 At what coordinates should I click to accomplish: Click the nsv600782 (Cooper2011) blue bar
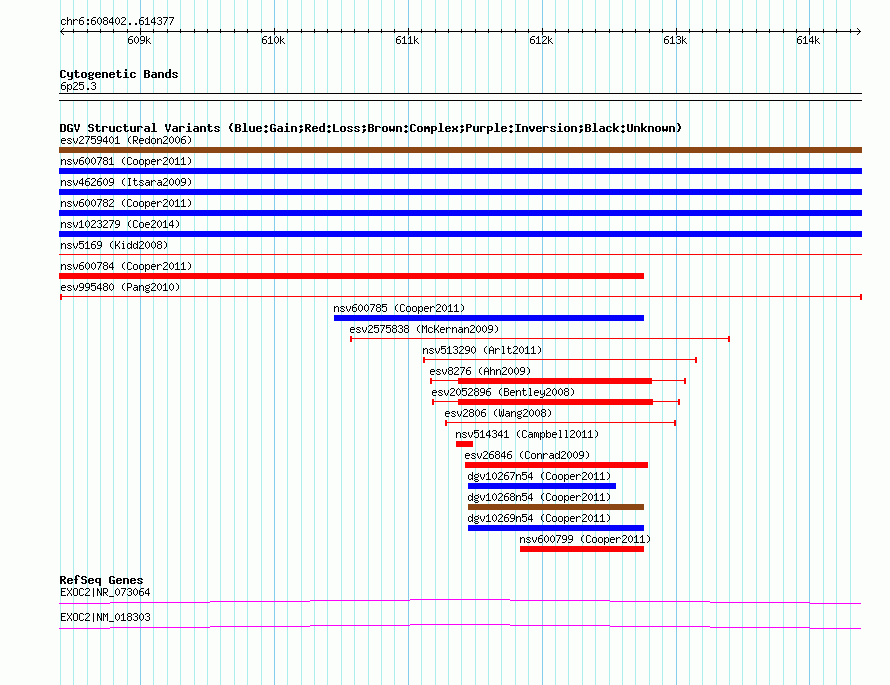460,213
